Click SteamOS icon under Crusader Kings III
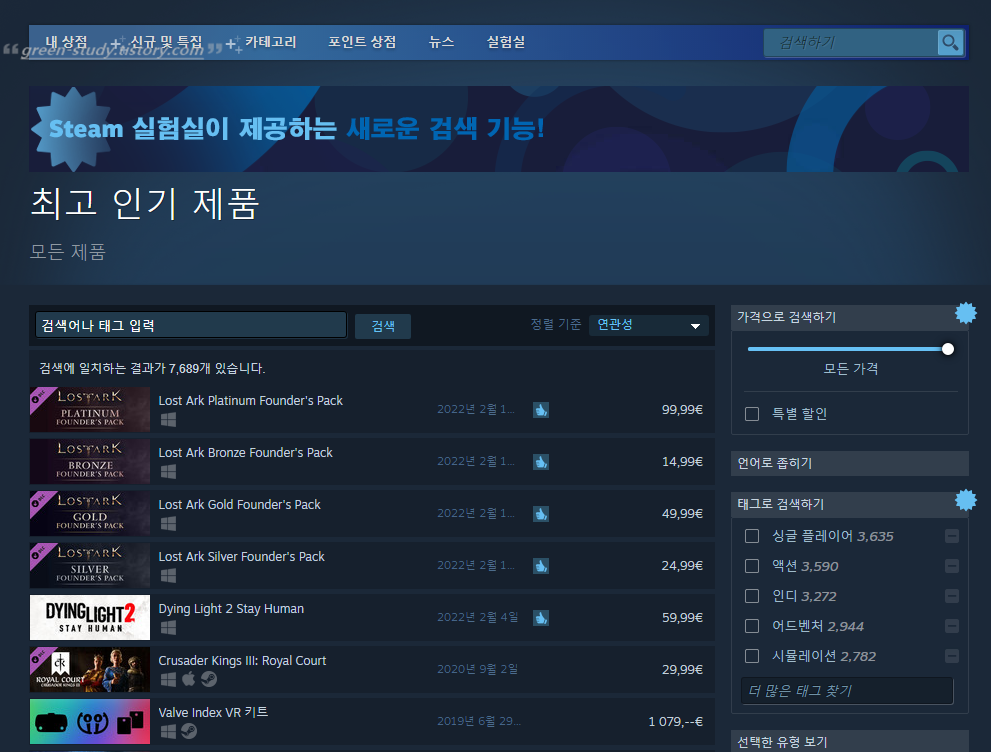 pyautogui.click(x=209, y=679)
